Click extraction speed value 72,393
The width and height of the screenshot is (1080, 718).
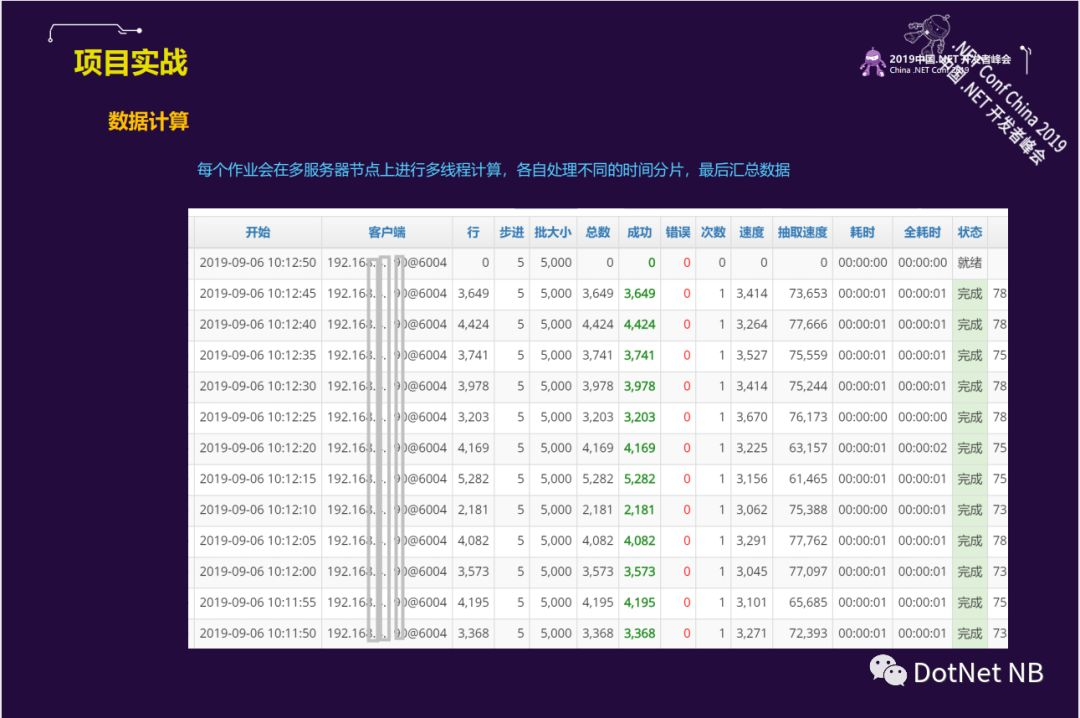click(x=808, y=633)
